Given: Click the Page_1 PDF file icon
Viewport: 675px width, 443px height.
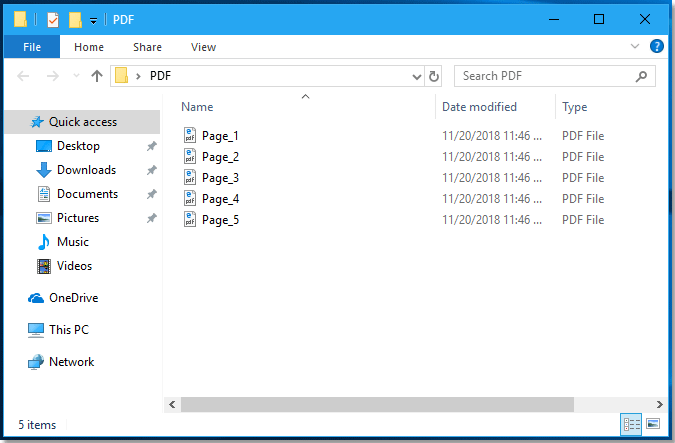Looking at the screenshot, I should pyautogui.click(x=191, y=136).
